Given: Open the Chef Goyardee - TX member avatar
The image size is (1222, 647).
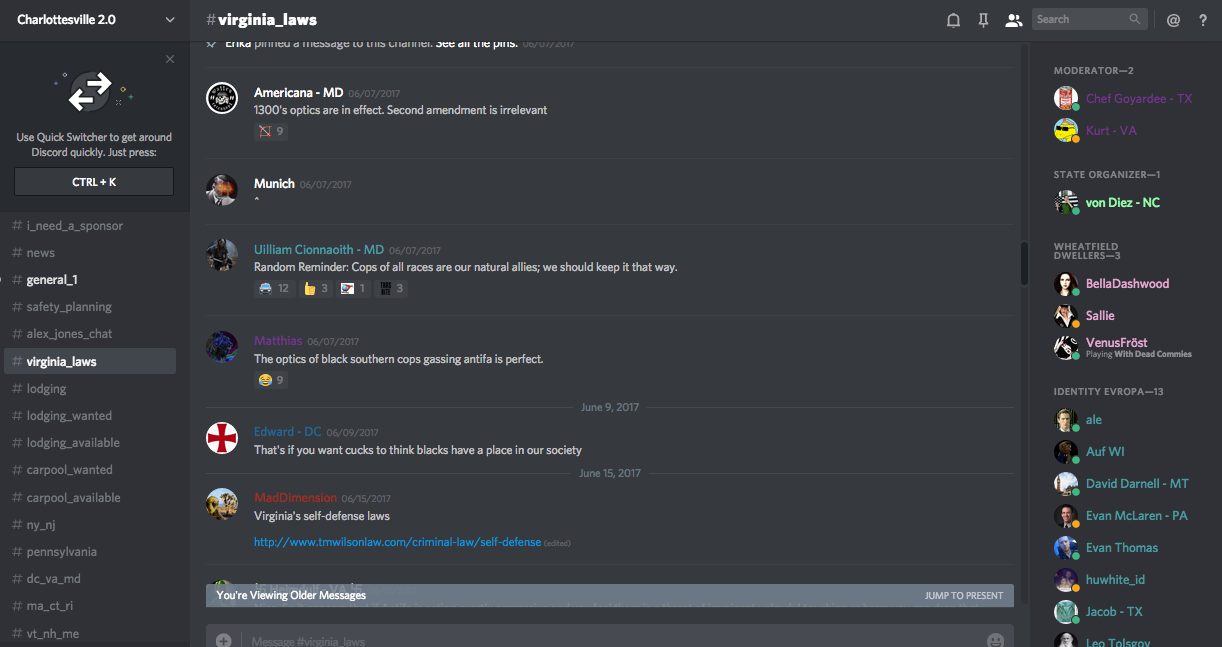Looking at the screenshot, I should 1066,98.
